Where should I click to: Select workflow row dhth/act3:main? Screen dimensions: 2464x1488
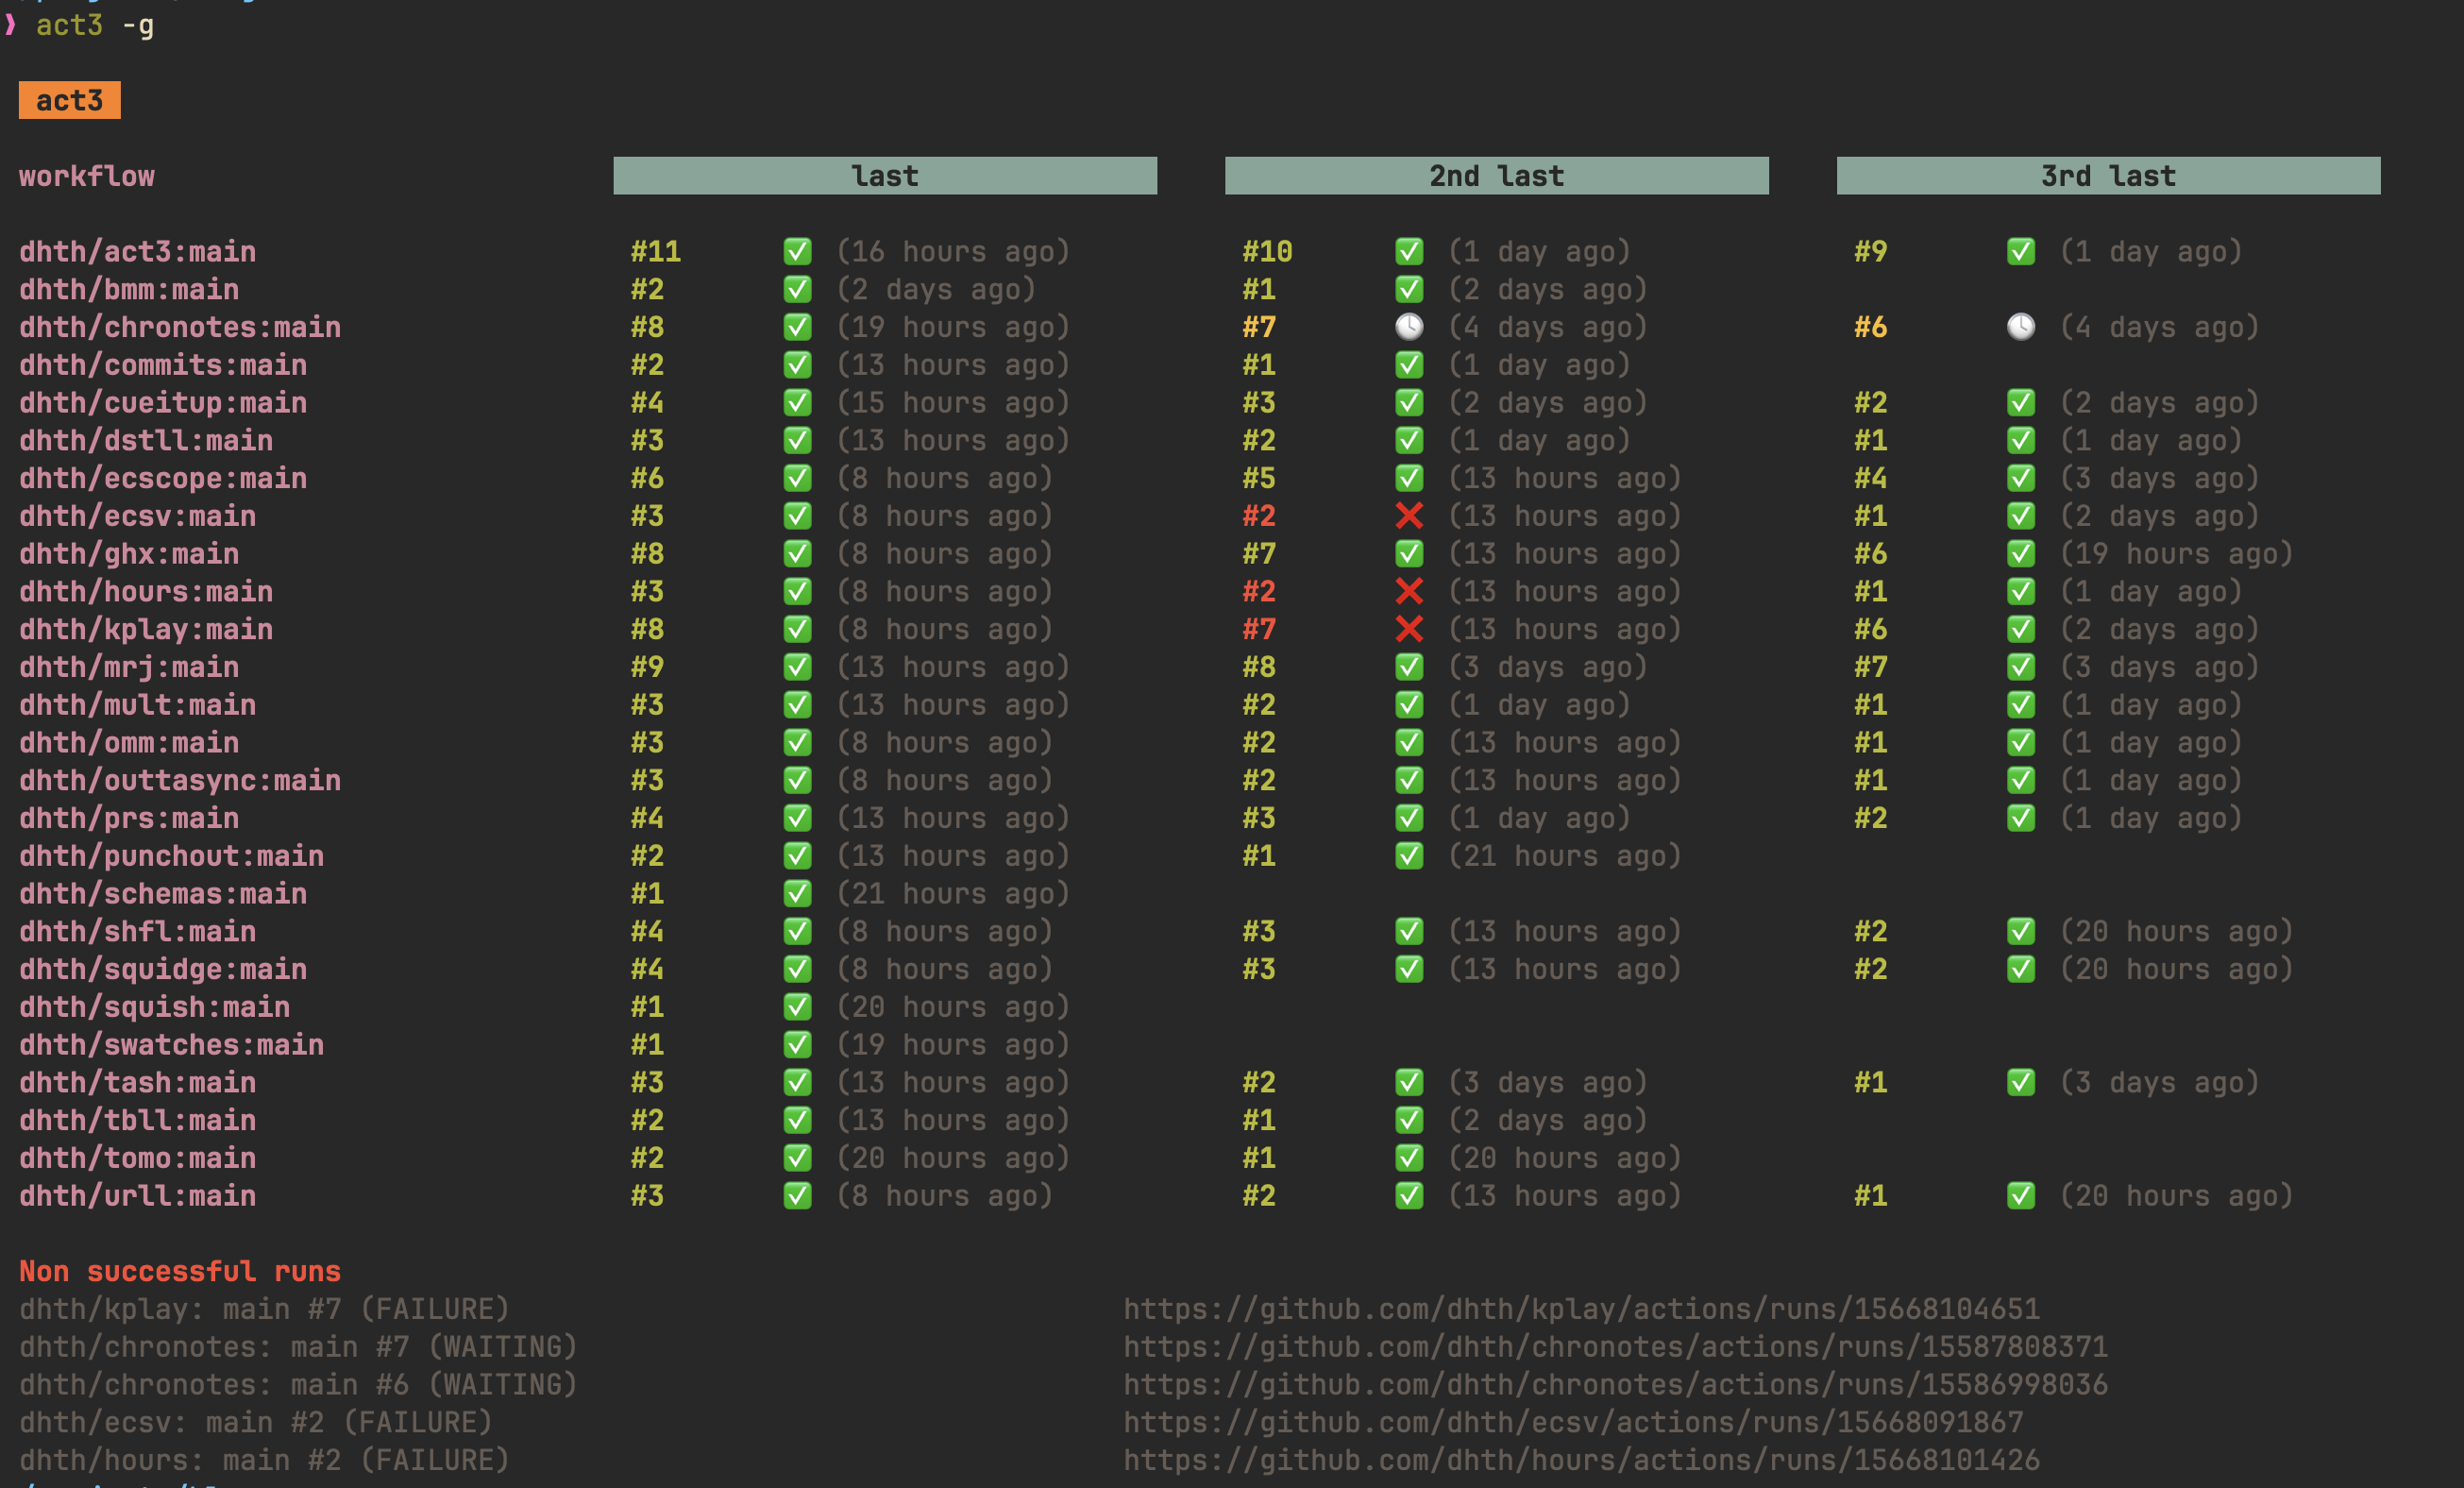pos(138,251)
